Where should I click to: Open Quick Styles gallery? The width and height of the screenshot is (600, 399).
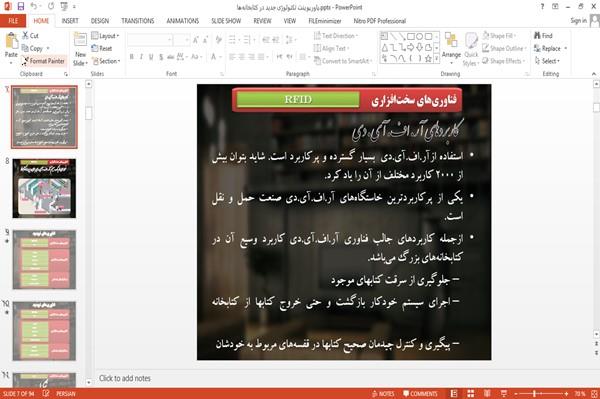471,49
